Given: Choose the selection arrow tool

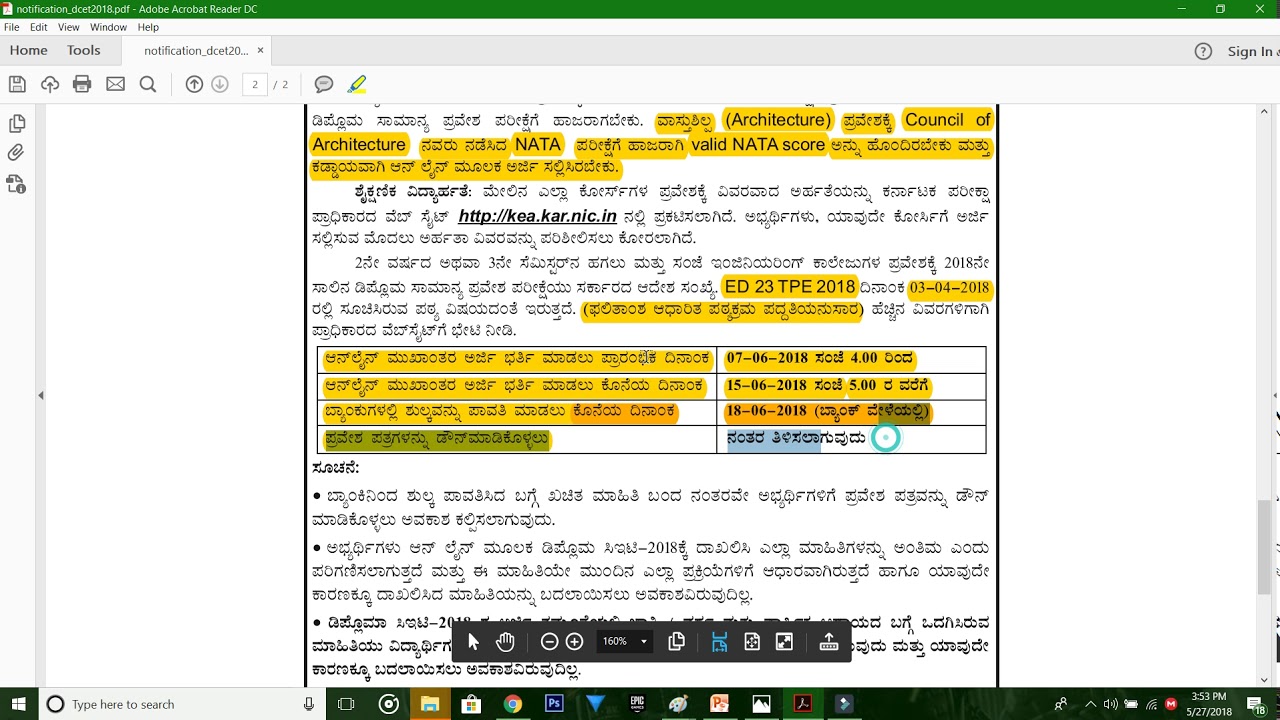Looking at the screenshot, I should 474,642.
